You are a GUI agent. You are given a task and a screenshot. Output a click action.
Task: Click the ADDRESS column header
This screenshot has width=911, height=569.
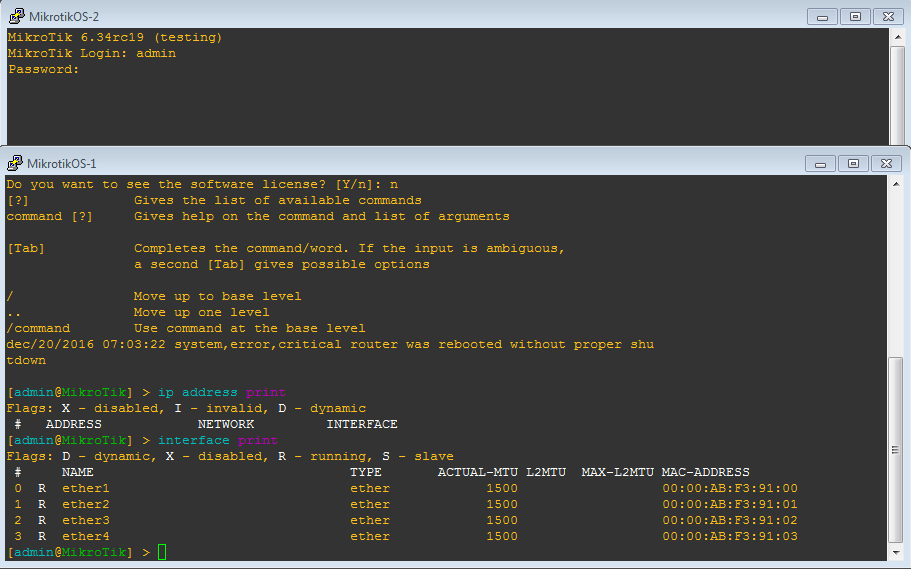tap(74, 424)
